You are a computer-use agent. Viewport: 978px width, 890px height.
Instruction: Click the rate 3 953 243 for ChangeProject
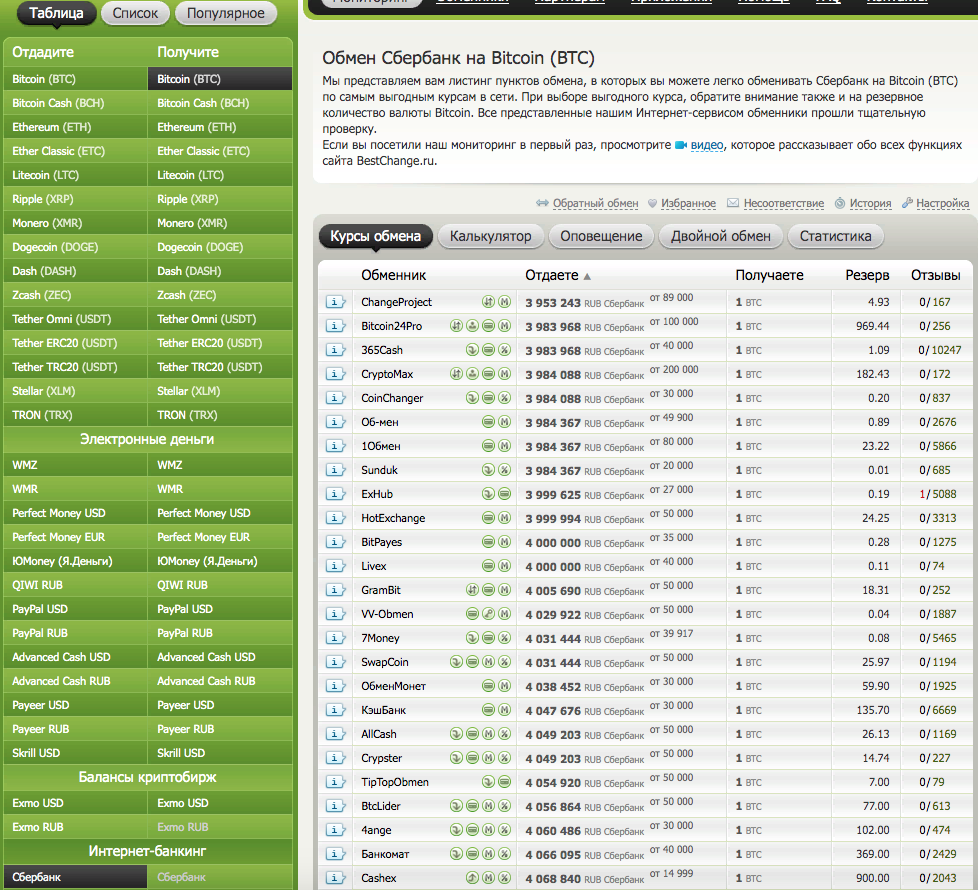pyautogui.click(x=553, y=303)
